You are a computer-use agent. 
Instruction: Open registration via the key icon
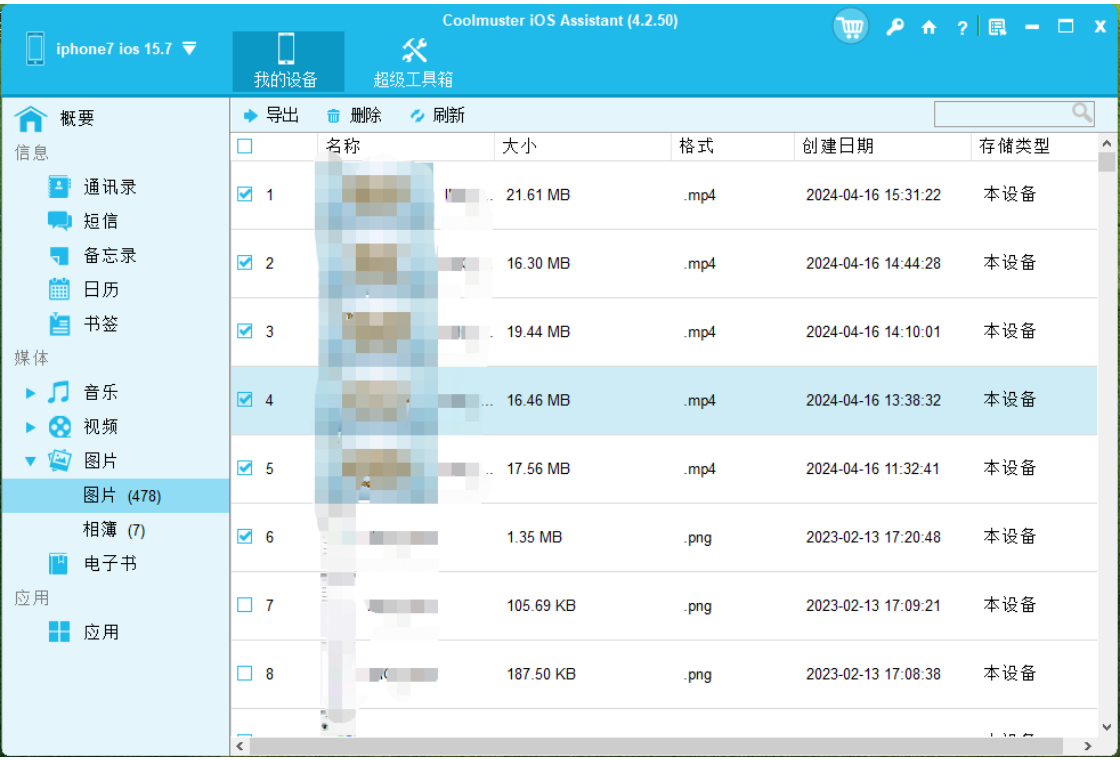[894, 27]
